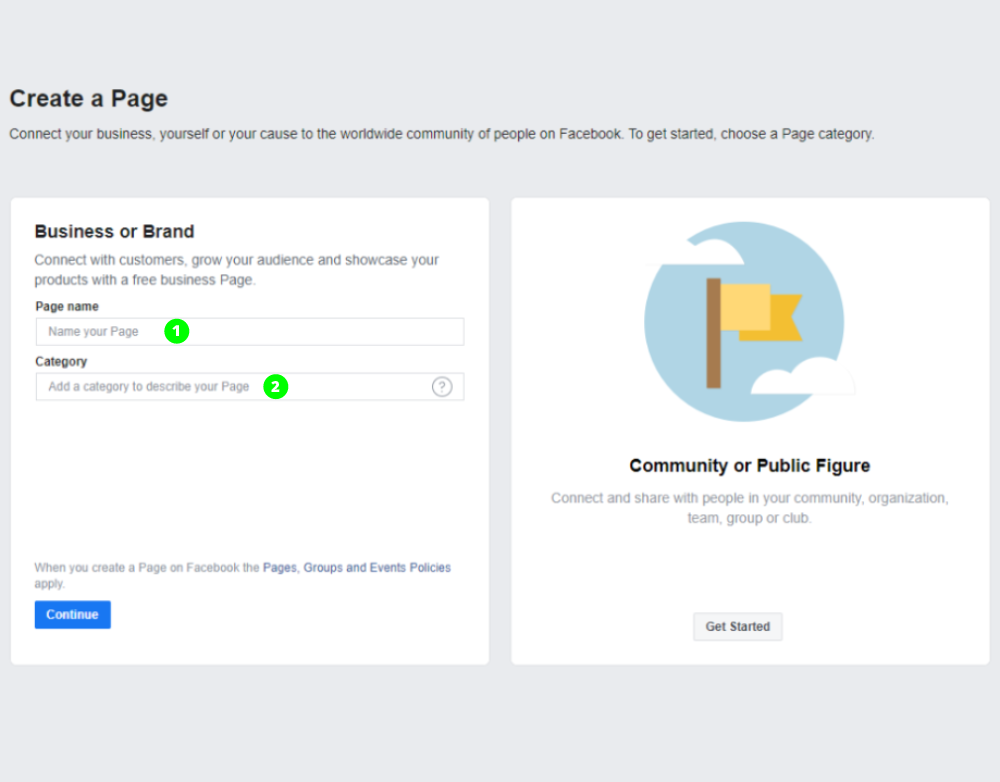This screenshot has height=782, width=1000.
Task: Click the green marker labeled 2
Action: point(277,385)
